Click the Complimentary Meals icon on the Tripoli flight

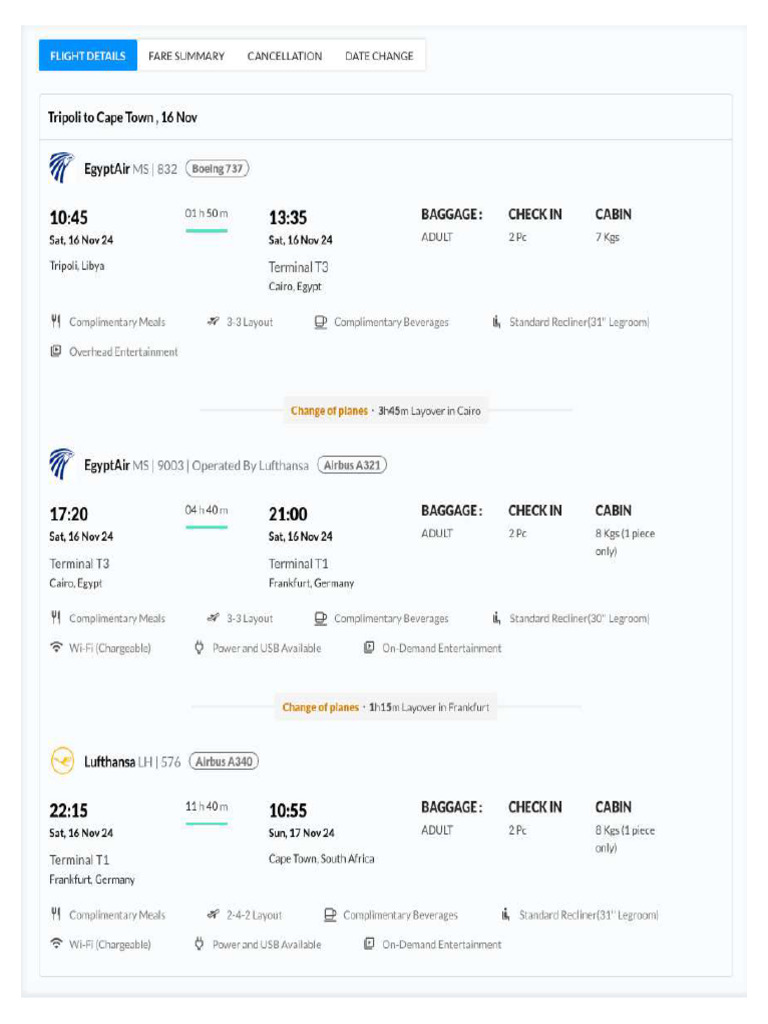[56, 322]
